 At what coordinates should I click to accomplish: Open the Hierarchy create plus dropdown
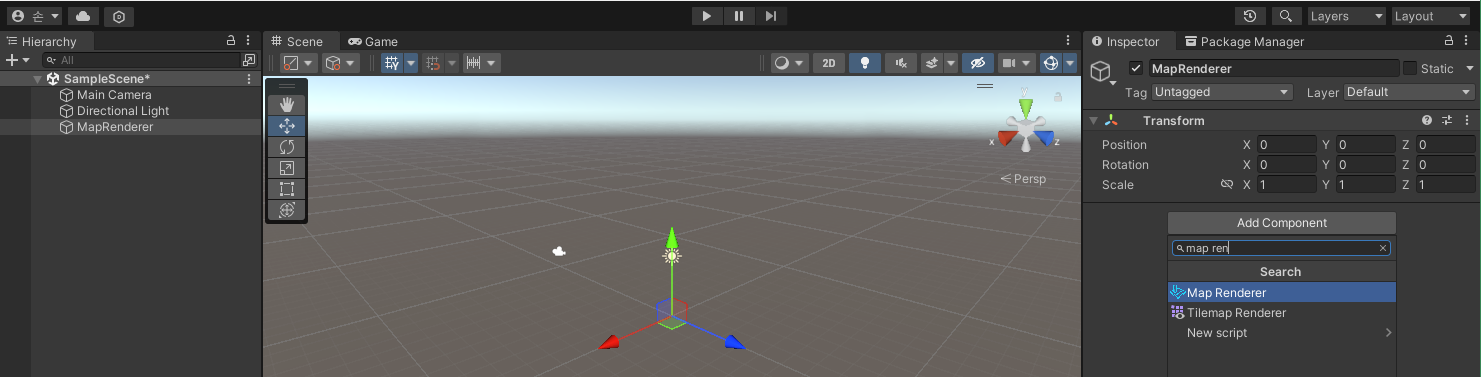pyautogui.click(x=18, y=60)
